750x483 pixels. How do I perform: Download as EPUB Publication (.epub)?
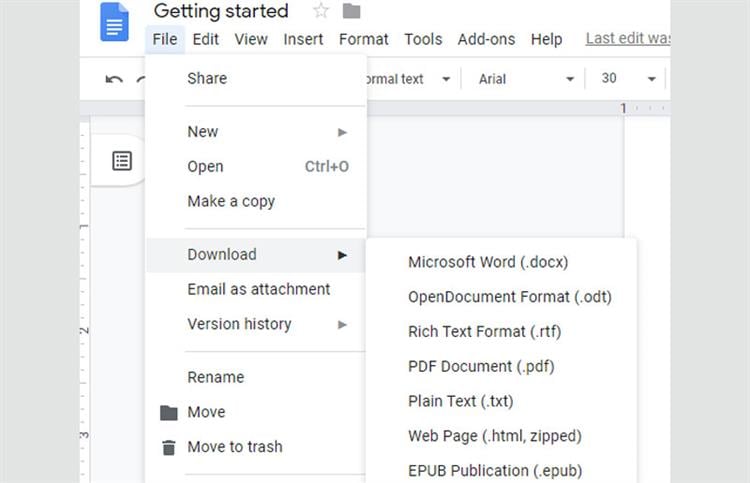[502, 471]
